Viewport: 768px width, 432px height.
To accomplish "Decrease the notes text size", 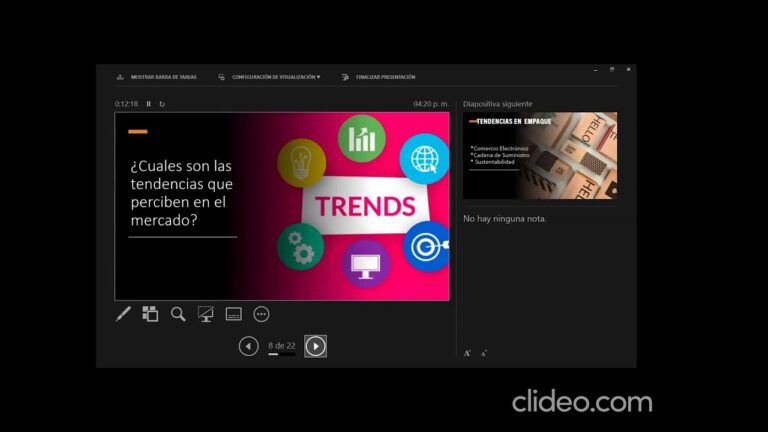I will click(483, 353).
